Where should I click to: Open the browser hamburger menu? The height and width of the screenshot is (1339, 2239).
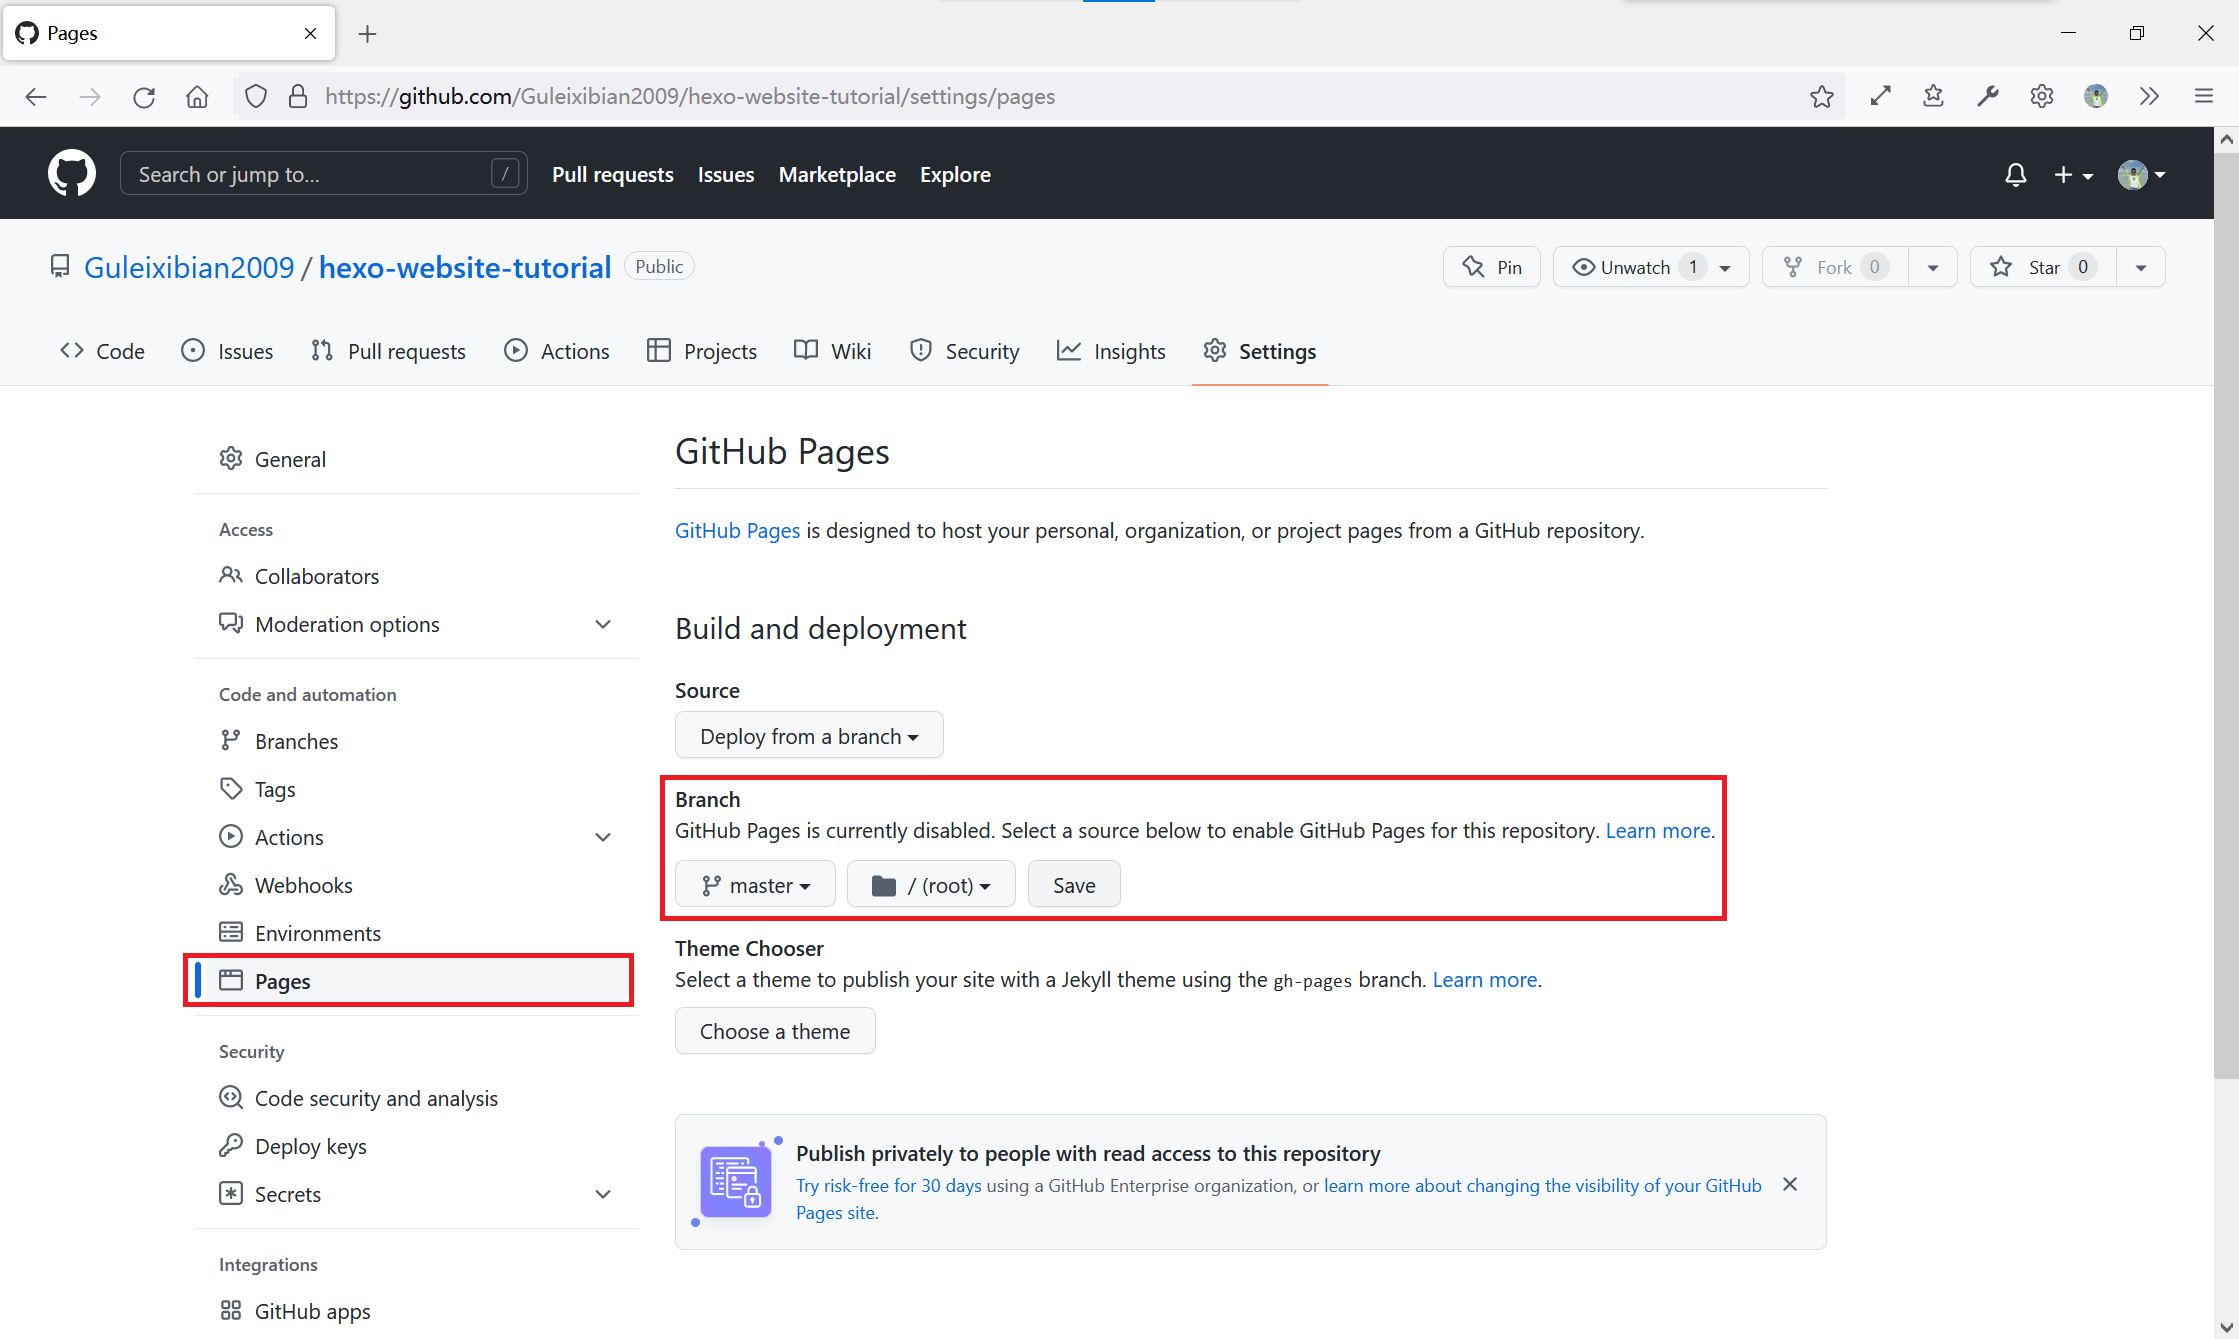click(x=2203, y=97)
